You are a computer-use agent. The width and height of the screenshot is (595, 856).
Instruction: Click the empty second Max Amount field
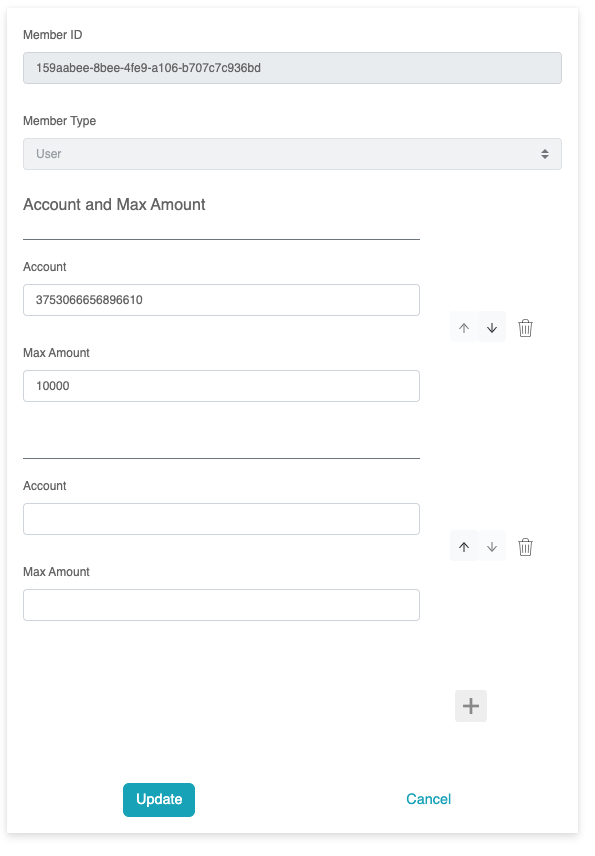pos(221,605)
